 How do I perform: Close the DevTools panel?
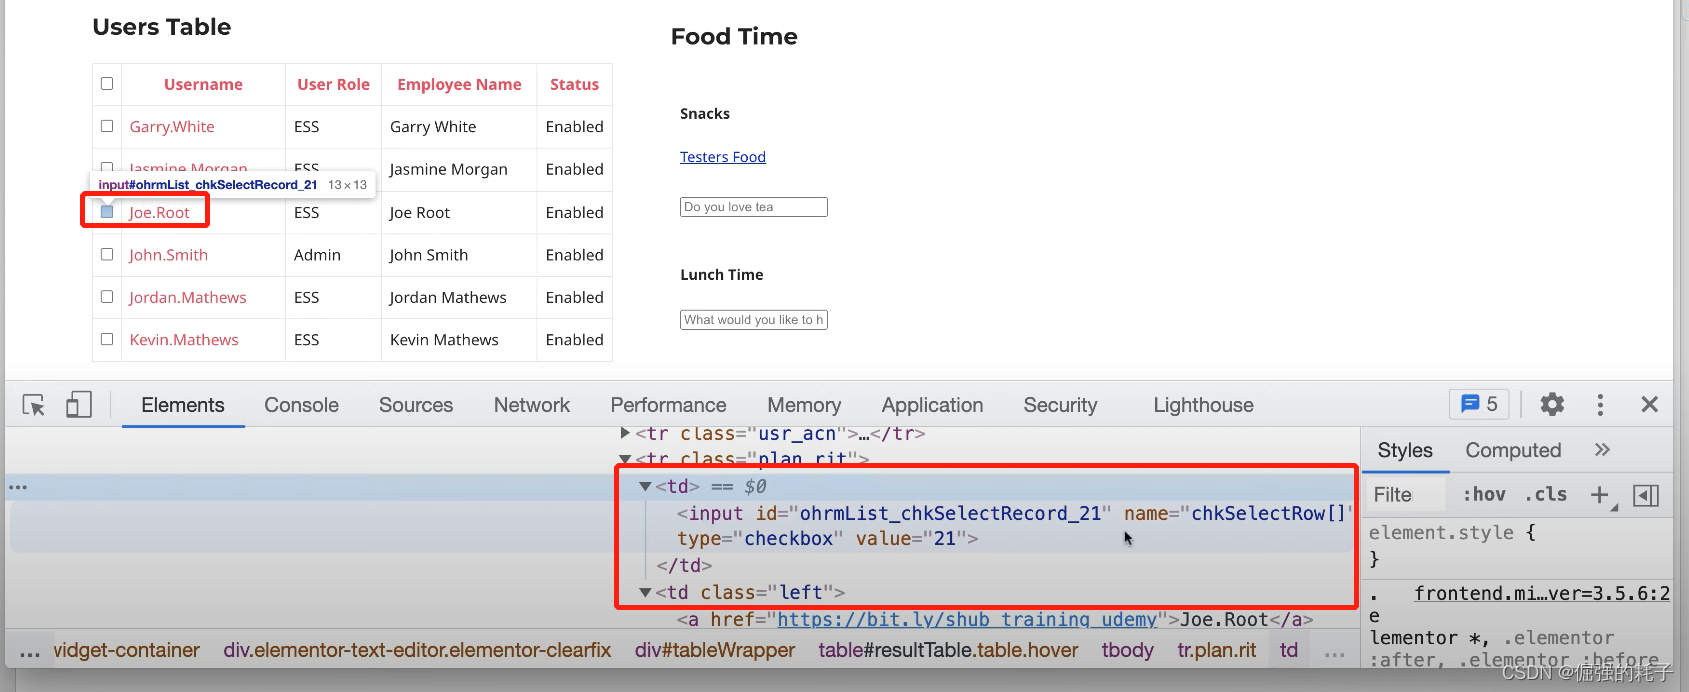[x=1650, y=404]
